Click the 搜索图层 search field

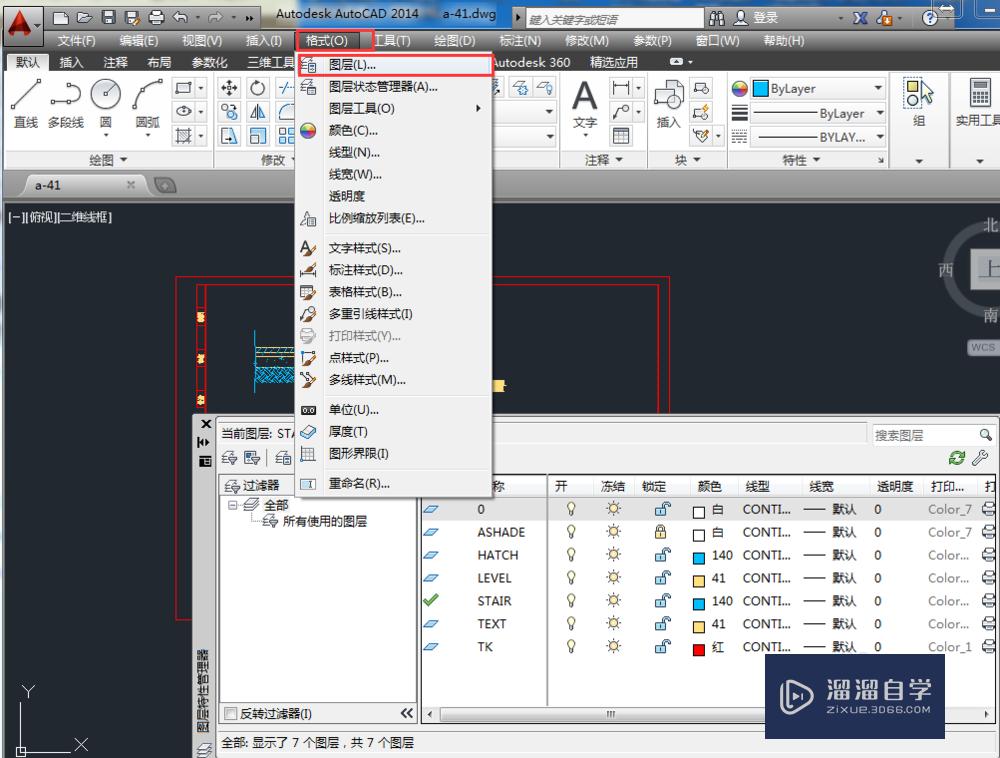coord(925,434)
